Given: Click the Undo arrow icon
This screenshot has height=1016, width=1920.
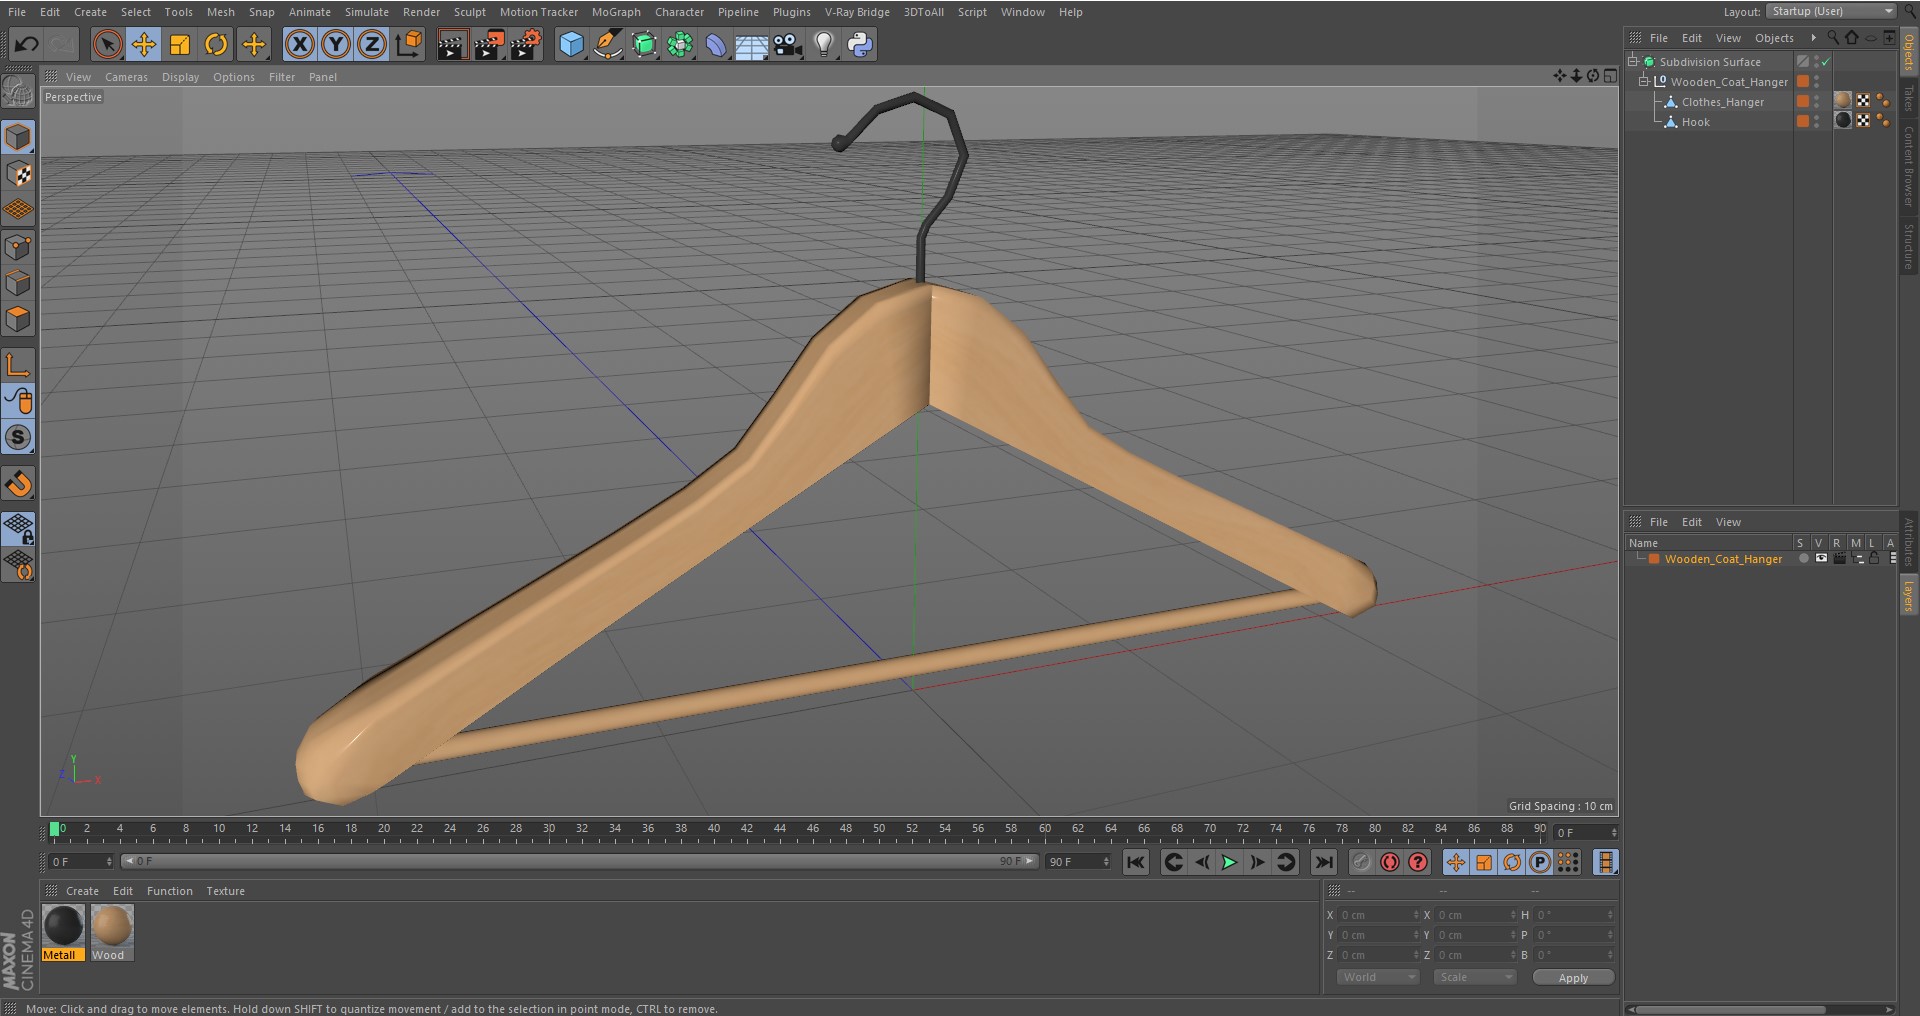Looking at the screenshot, I should (x=26, y=44).
